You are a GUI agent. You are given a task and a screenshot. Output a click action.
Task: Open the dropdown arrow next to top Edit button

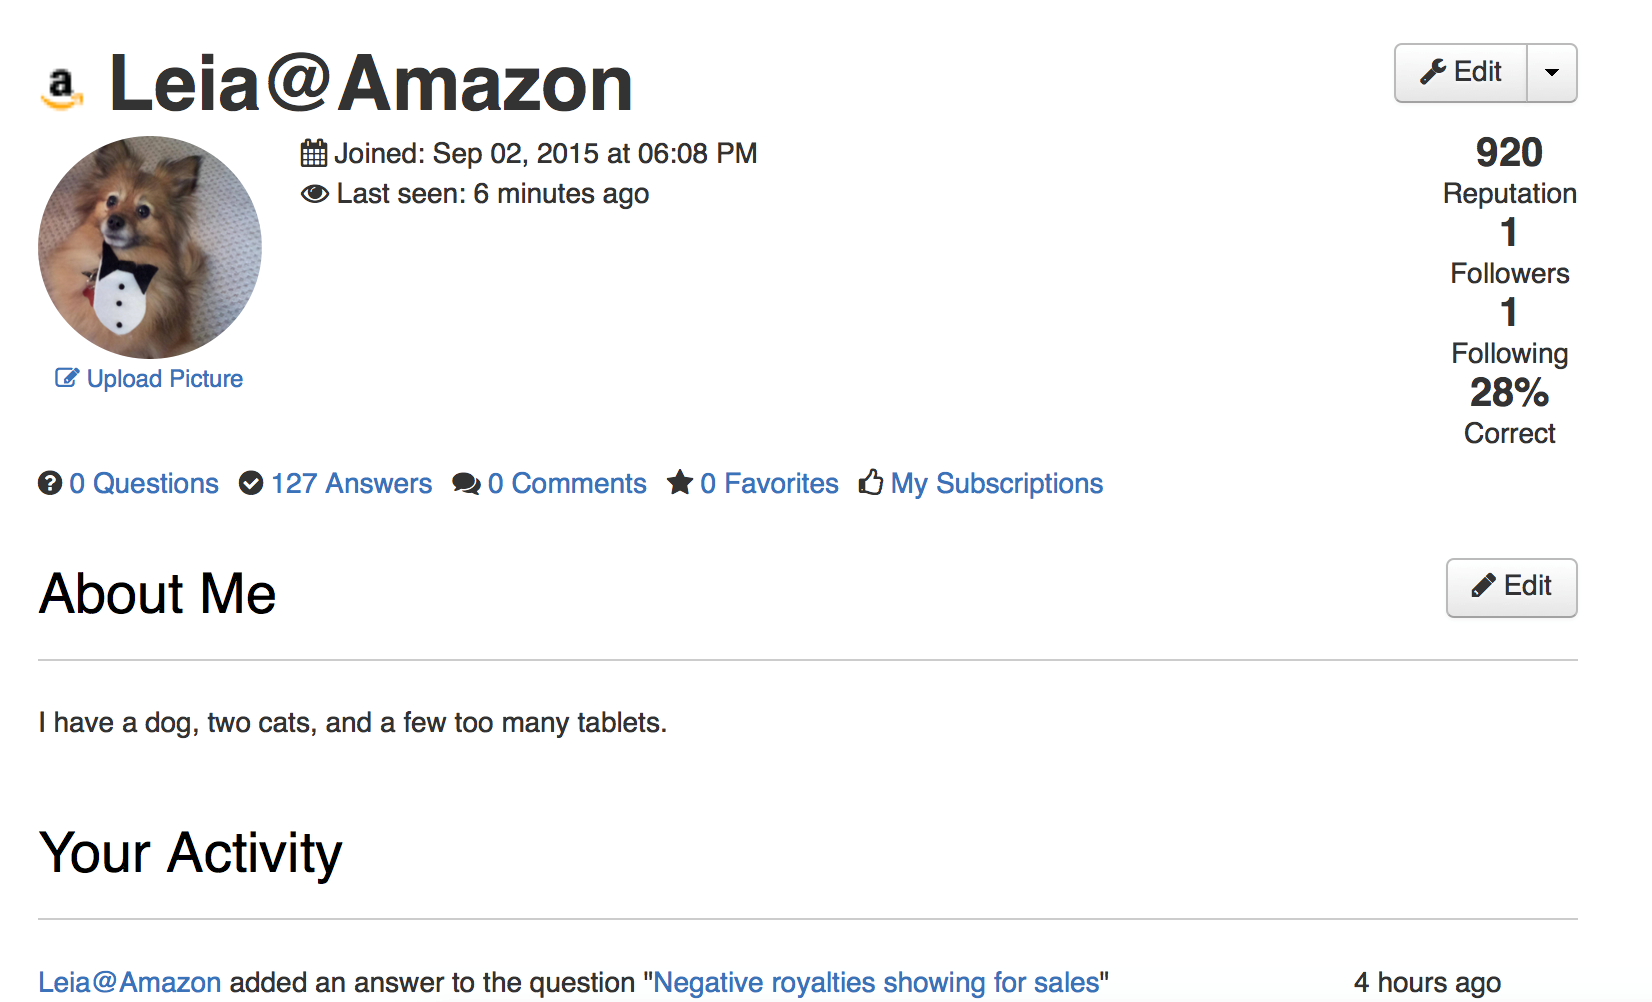tap(1551, 73)
